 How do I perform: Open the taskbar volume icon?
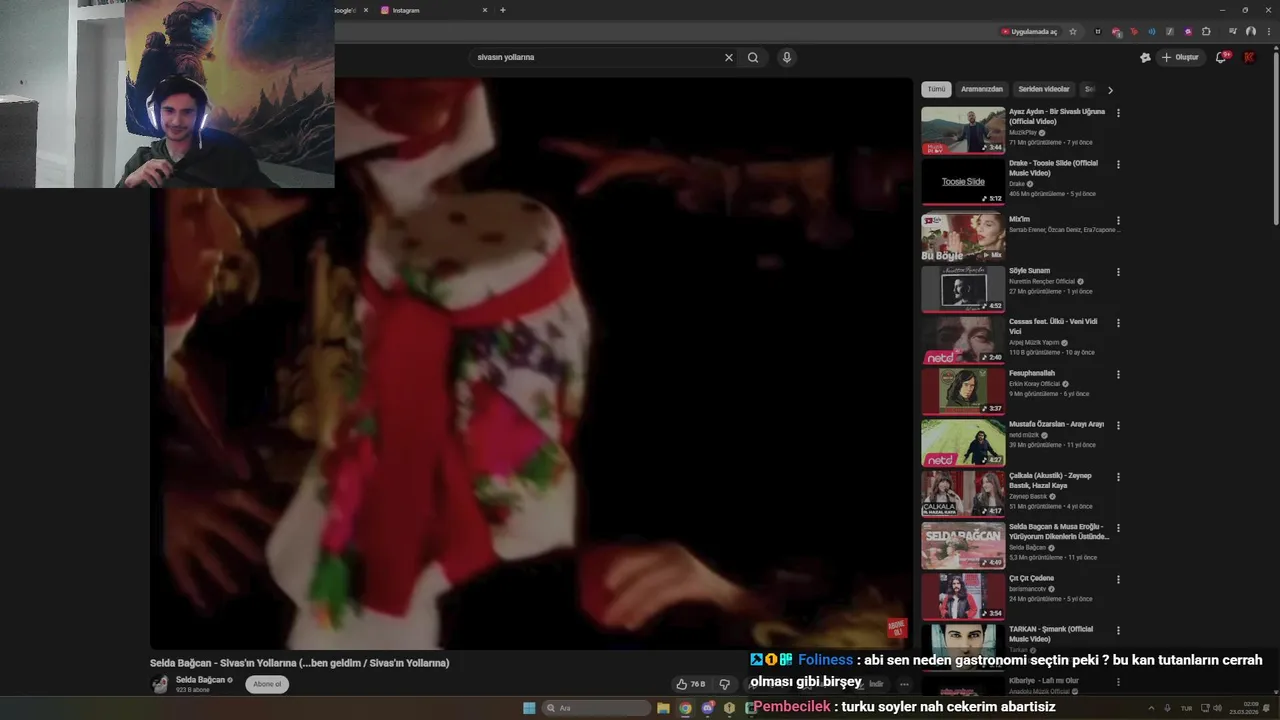click(x=1217, y=708)
